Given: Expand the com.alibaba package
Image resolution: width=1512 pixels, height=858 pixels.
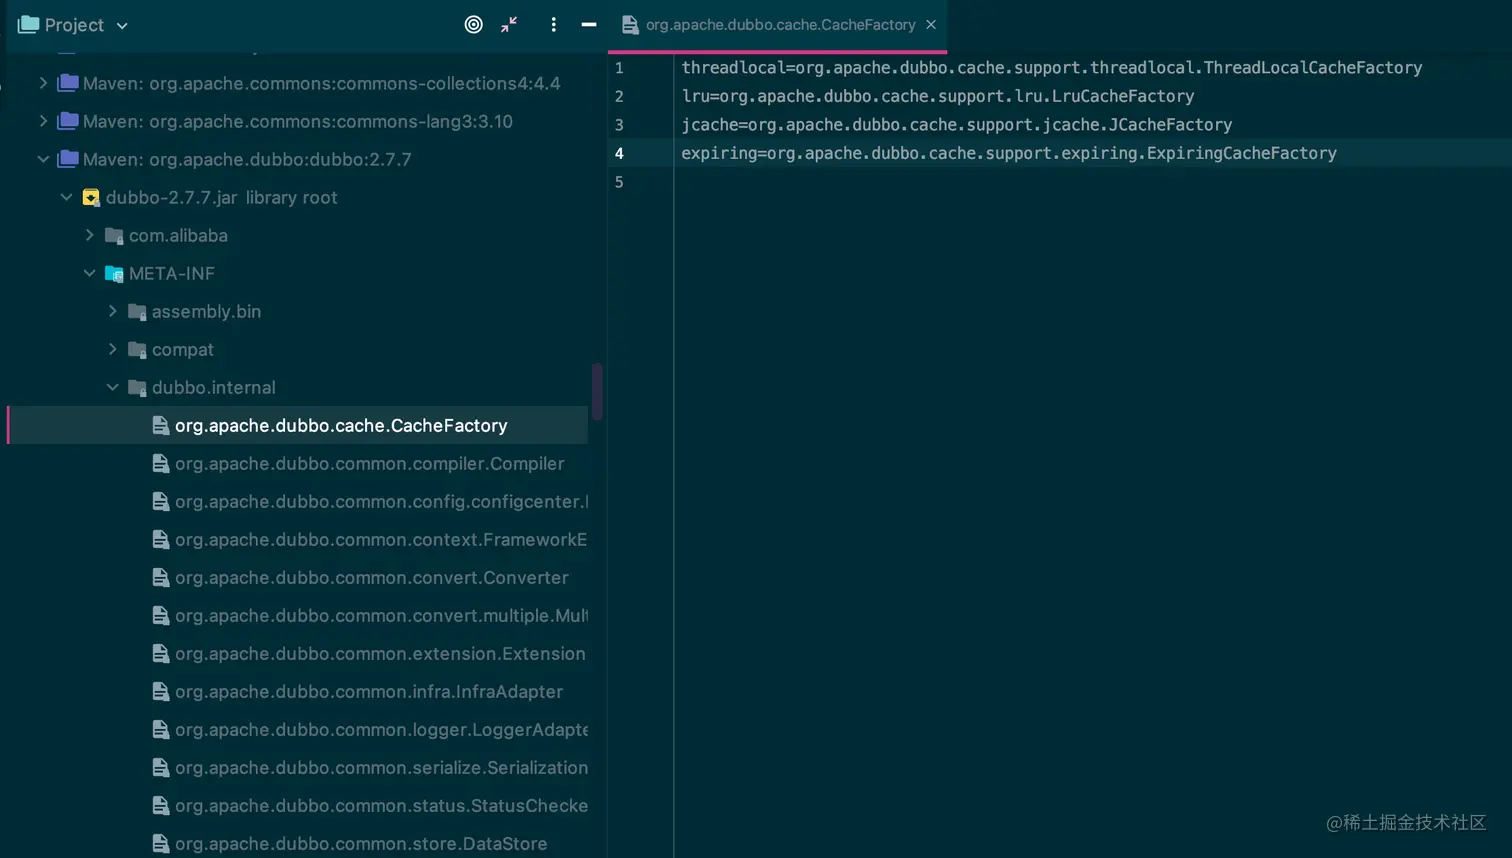Looking at the screenshot, I should pyautogui.click(x=90, y=236).
